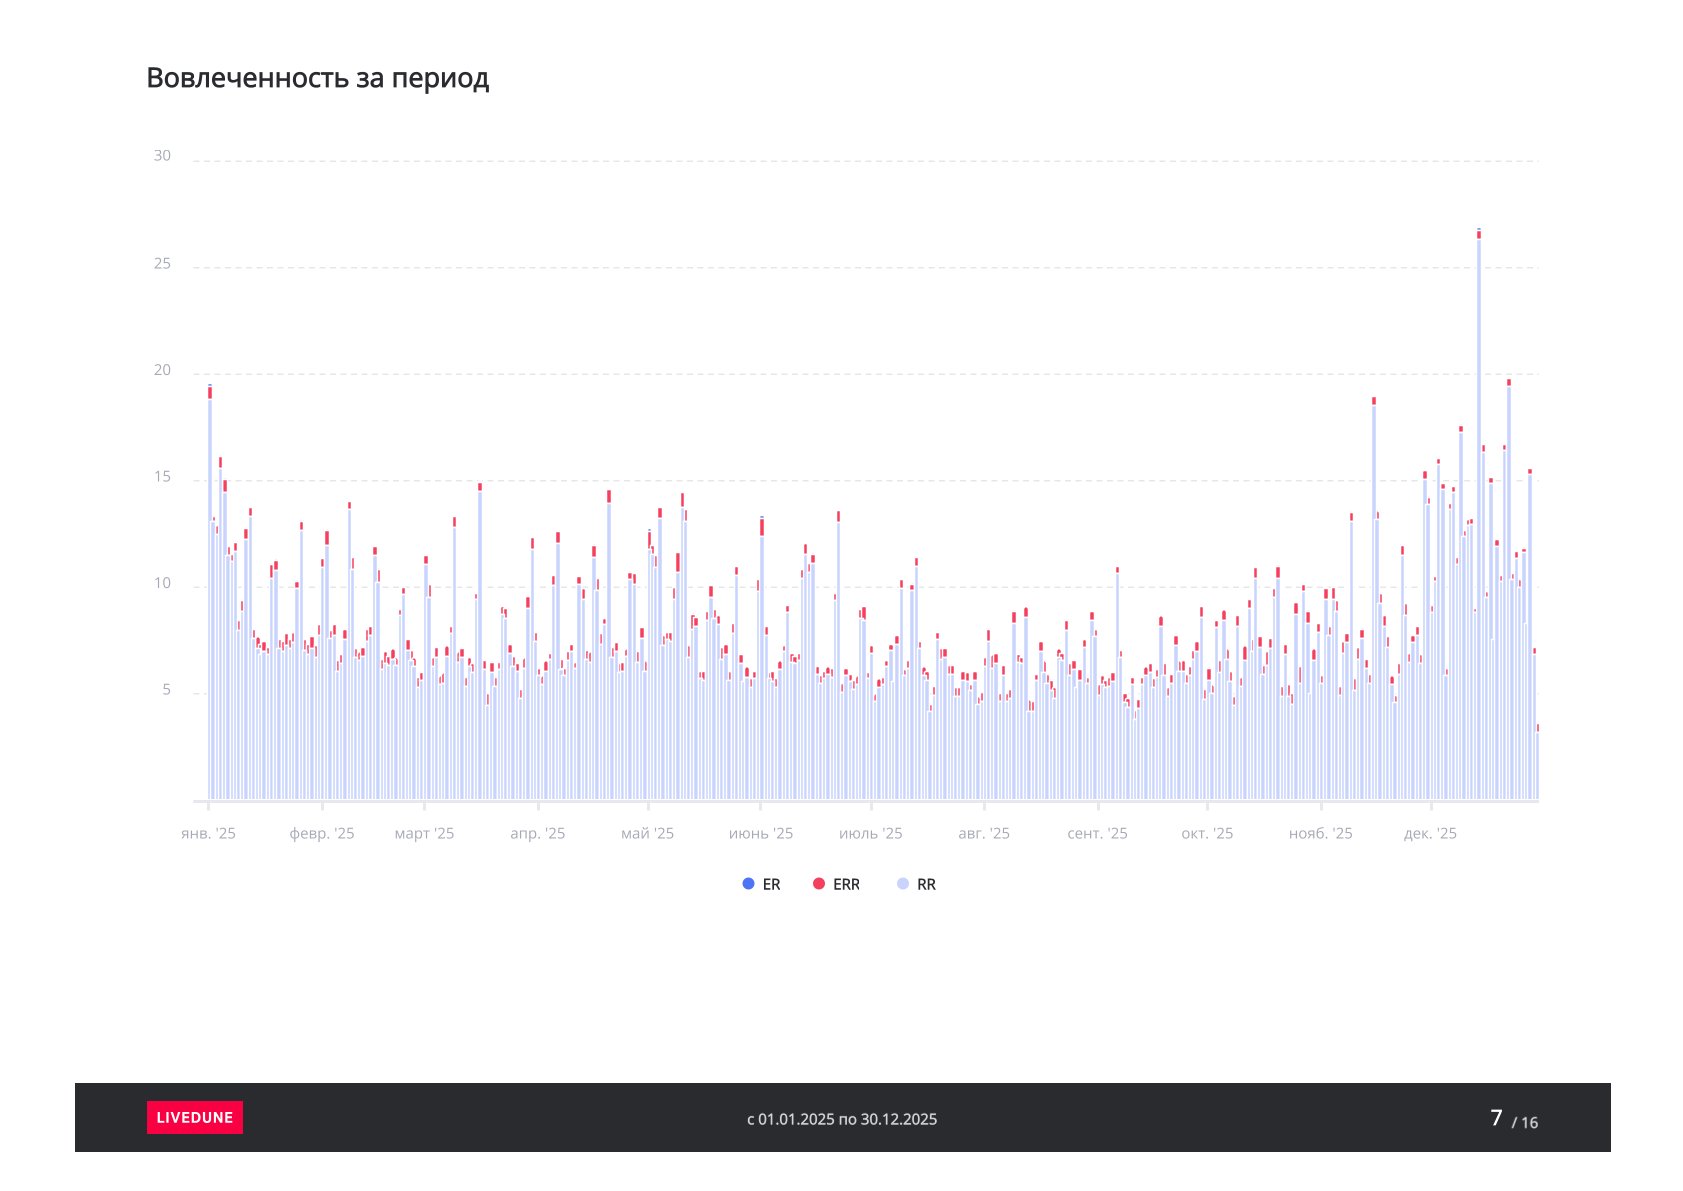1683x1191 pixels.
Task: Click the 30 value on Y axis
Action: coord(162,156)
